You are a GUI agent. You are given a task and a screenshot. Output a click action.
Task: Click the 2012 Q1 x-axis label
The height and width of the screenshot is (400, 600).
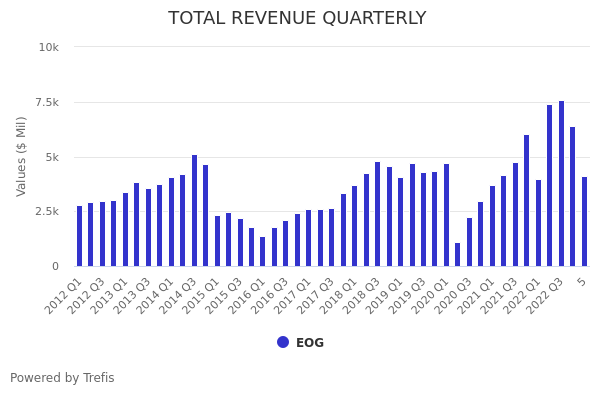pos(62,295)
